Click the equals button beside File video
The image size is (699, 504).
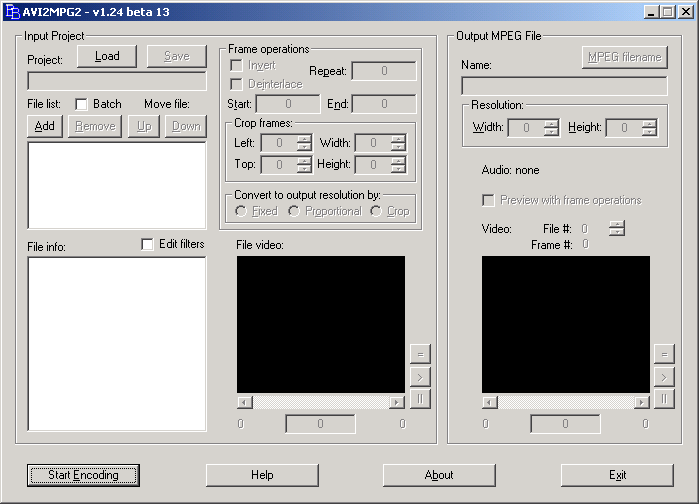click(x=420, y=353)
